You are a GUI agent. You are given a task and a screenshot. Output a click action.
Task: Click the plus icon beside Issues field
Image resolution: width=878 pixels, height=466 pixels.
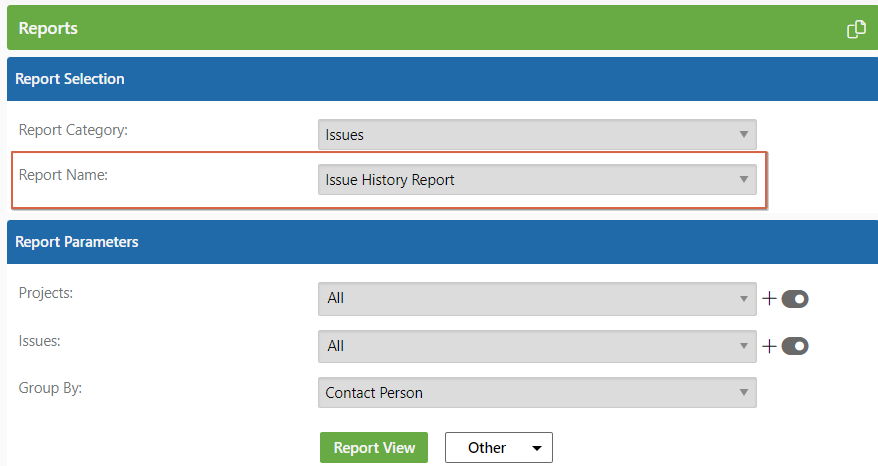click(x=769, y=346)
